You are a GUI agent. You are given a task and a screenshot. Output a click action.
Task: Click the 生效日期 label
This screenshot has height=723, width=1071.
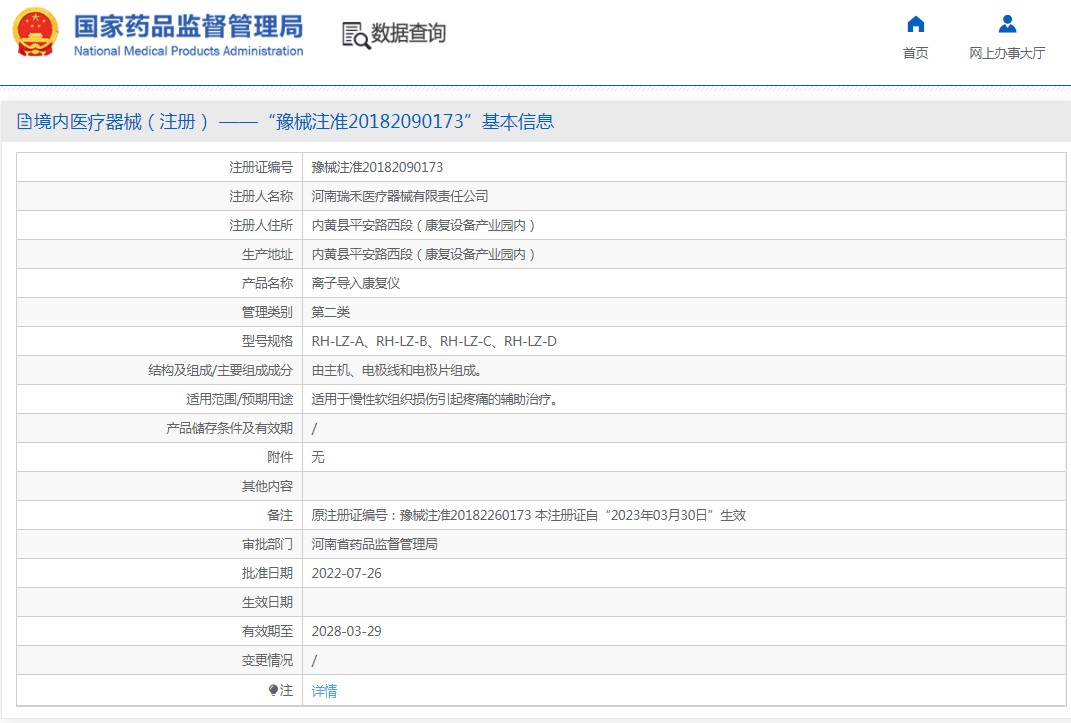pyautogui.click(x=267, y=602)
